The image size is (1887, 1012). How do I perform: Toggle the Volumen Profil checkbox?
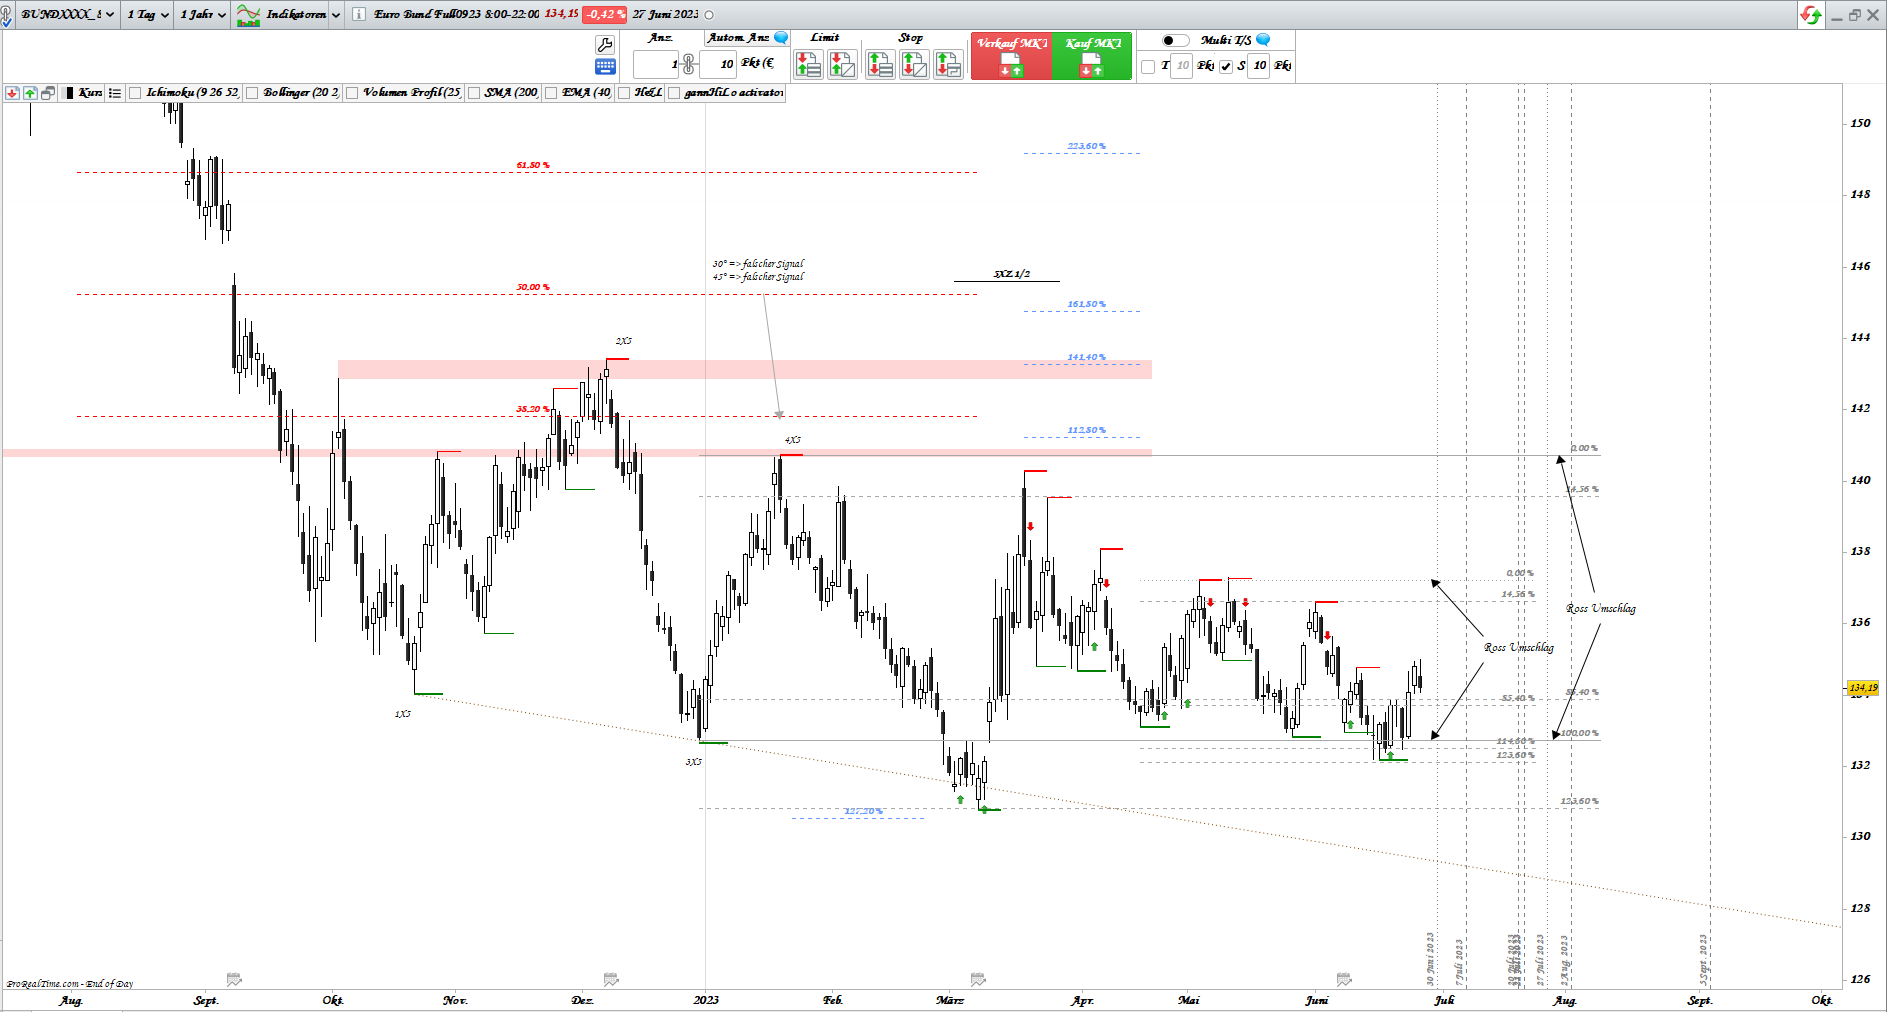point(352,93)
